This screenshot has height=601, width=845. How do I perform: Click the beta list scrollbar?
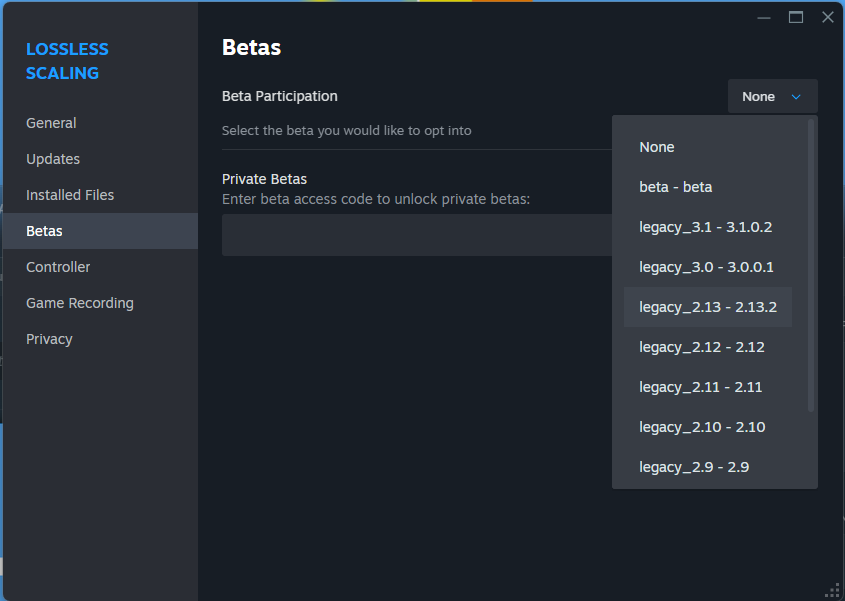tap(811, 265)
